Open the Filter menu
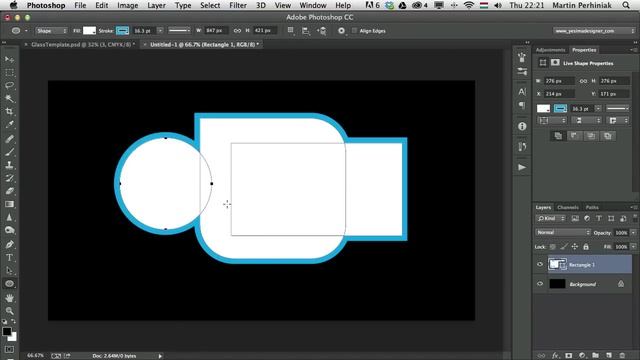The width and height of the screenshot is (640, 360). coord(238,5)
